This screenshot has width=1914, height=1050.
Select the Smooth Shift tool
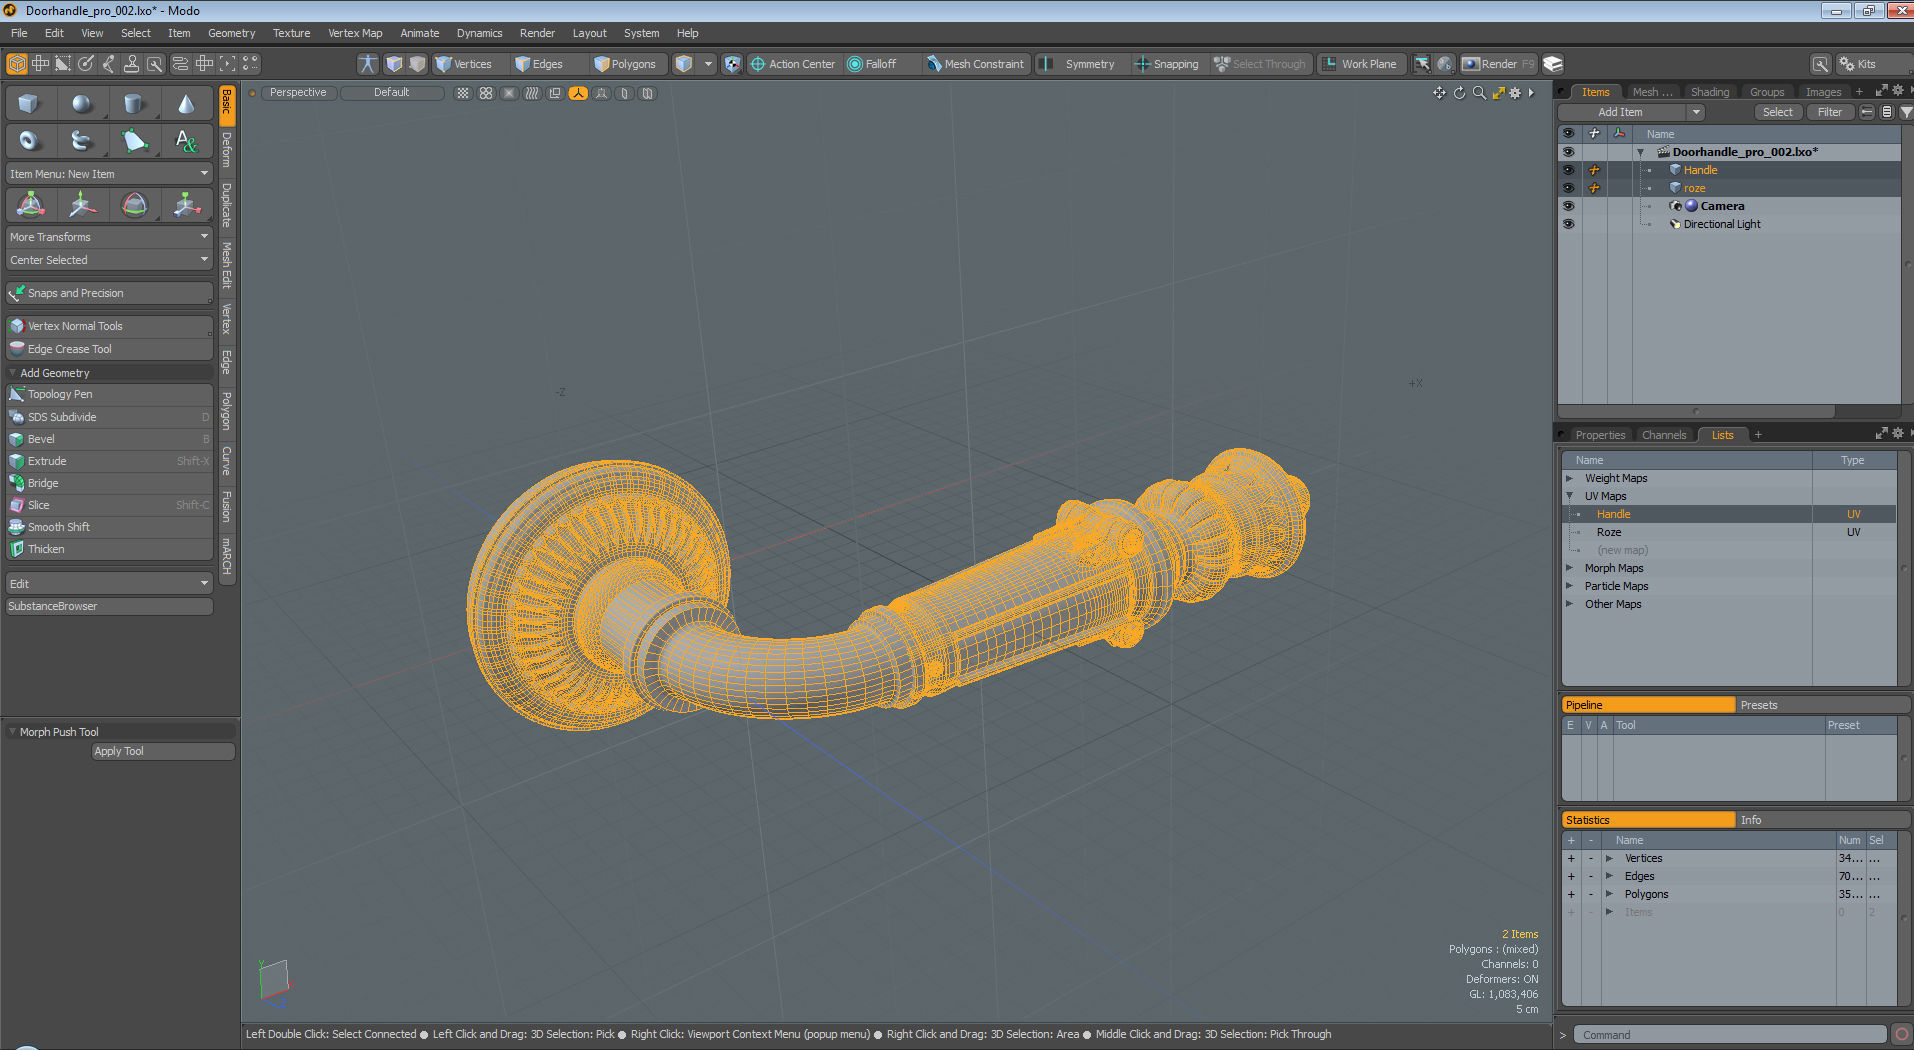[110, 527]
